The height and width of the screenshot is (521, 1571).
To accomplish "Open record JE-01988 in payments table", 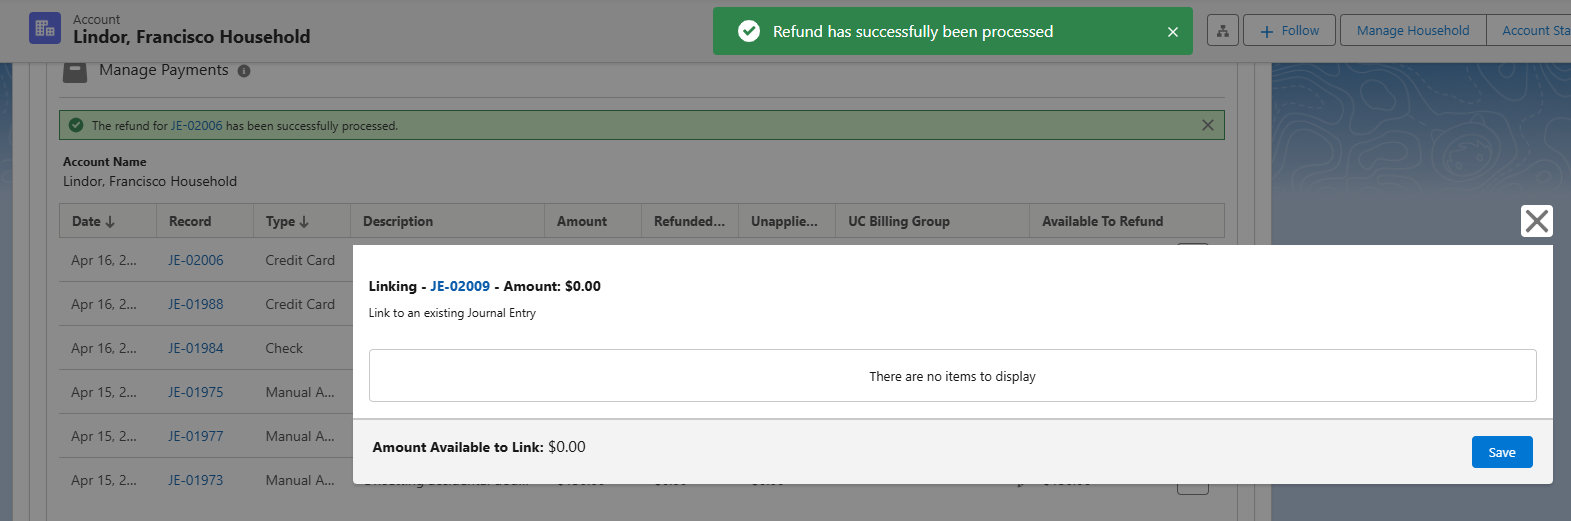I will pyautogui.click(x=196, y=304).
